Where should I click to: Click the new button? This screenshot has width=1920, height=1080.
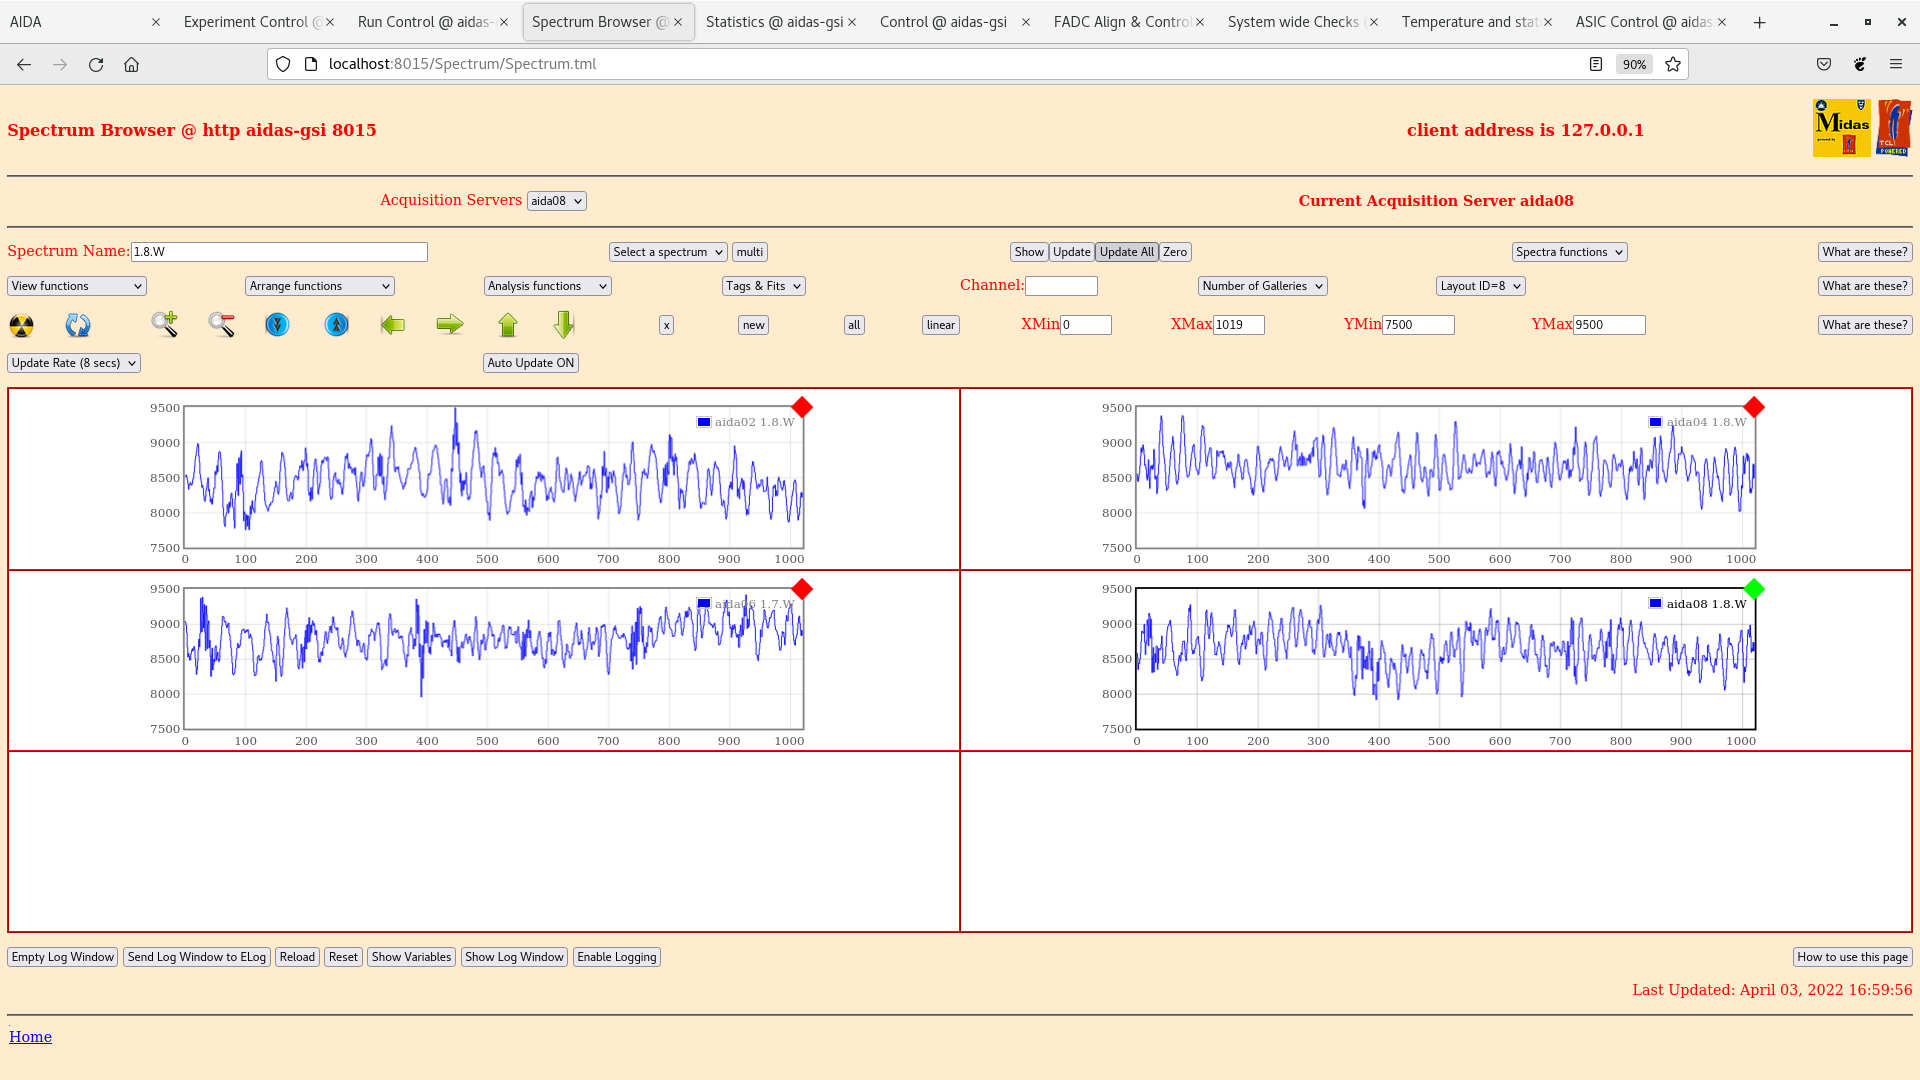[x=754, y=325]
